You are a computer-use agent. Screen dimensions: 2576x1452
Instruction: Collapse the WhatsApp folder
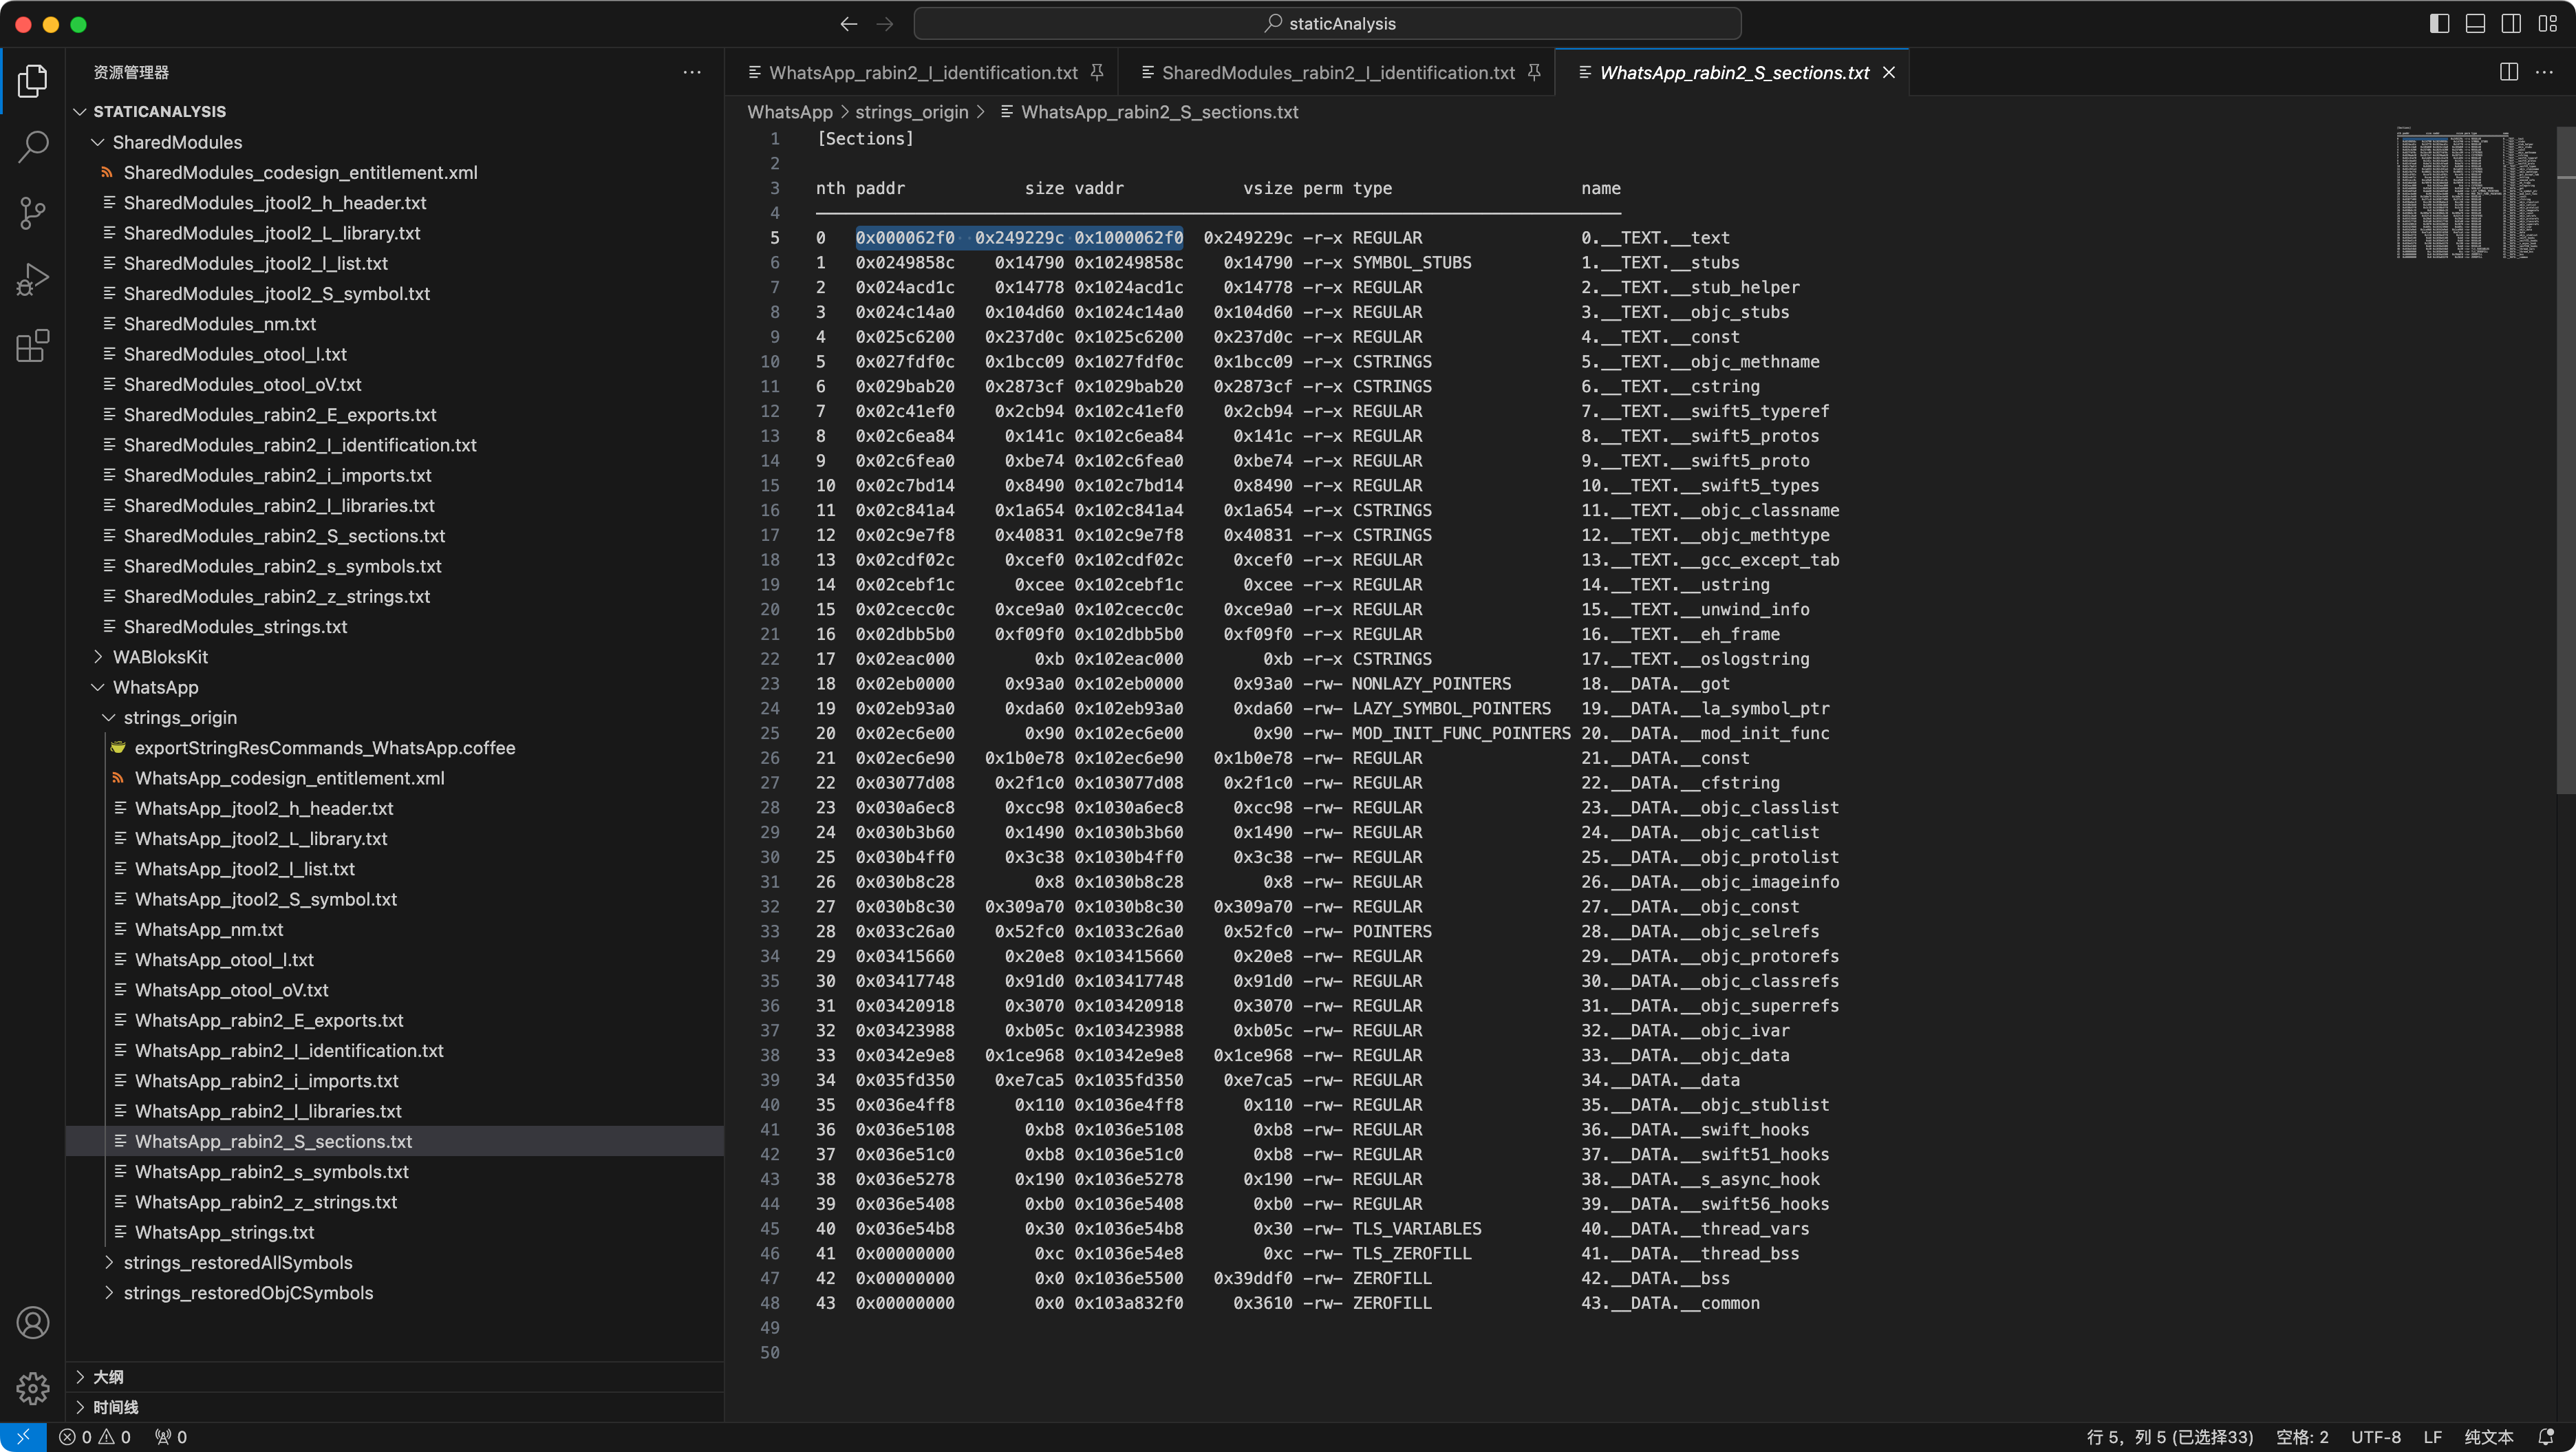point(395,687)
